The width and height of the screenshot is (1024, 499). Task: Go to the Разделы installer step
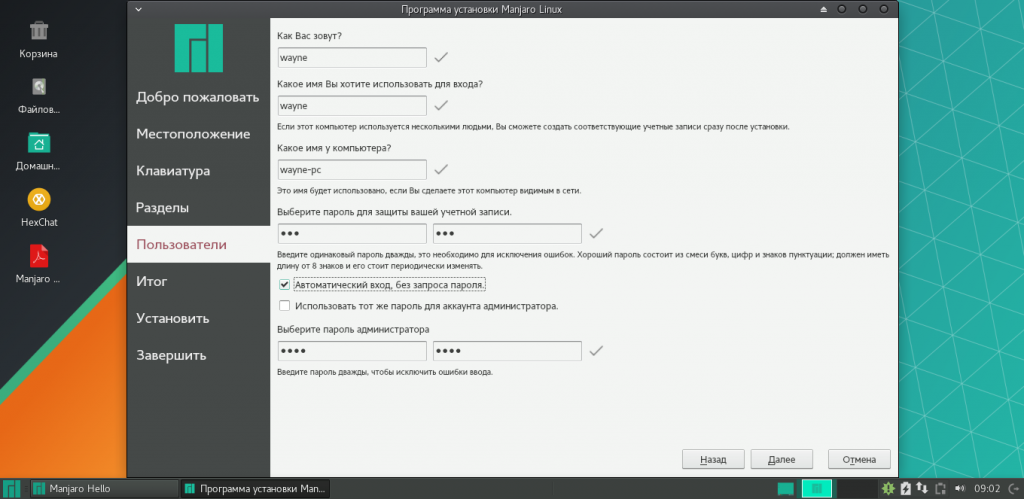tap(162, 208)
